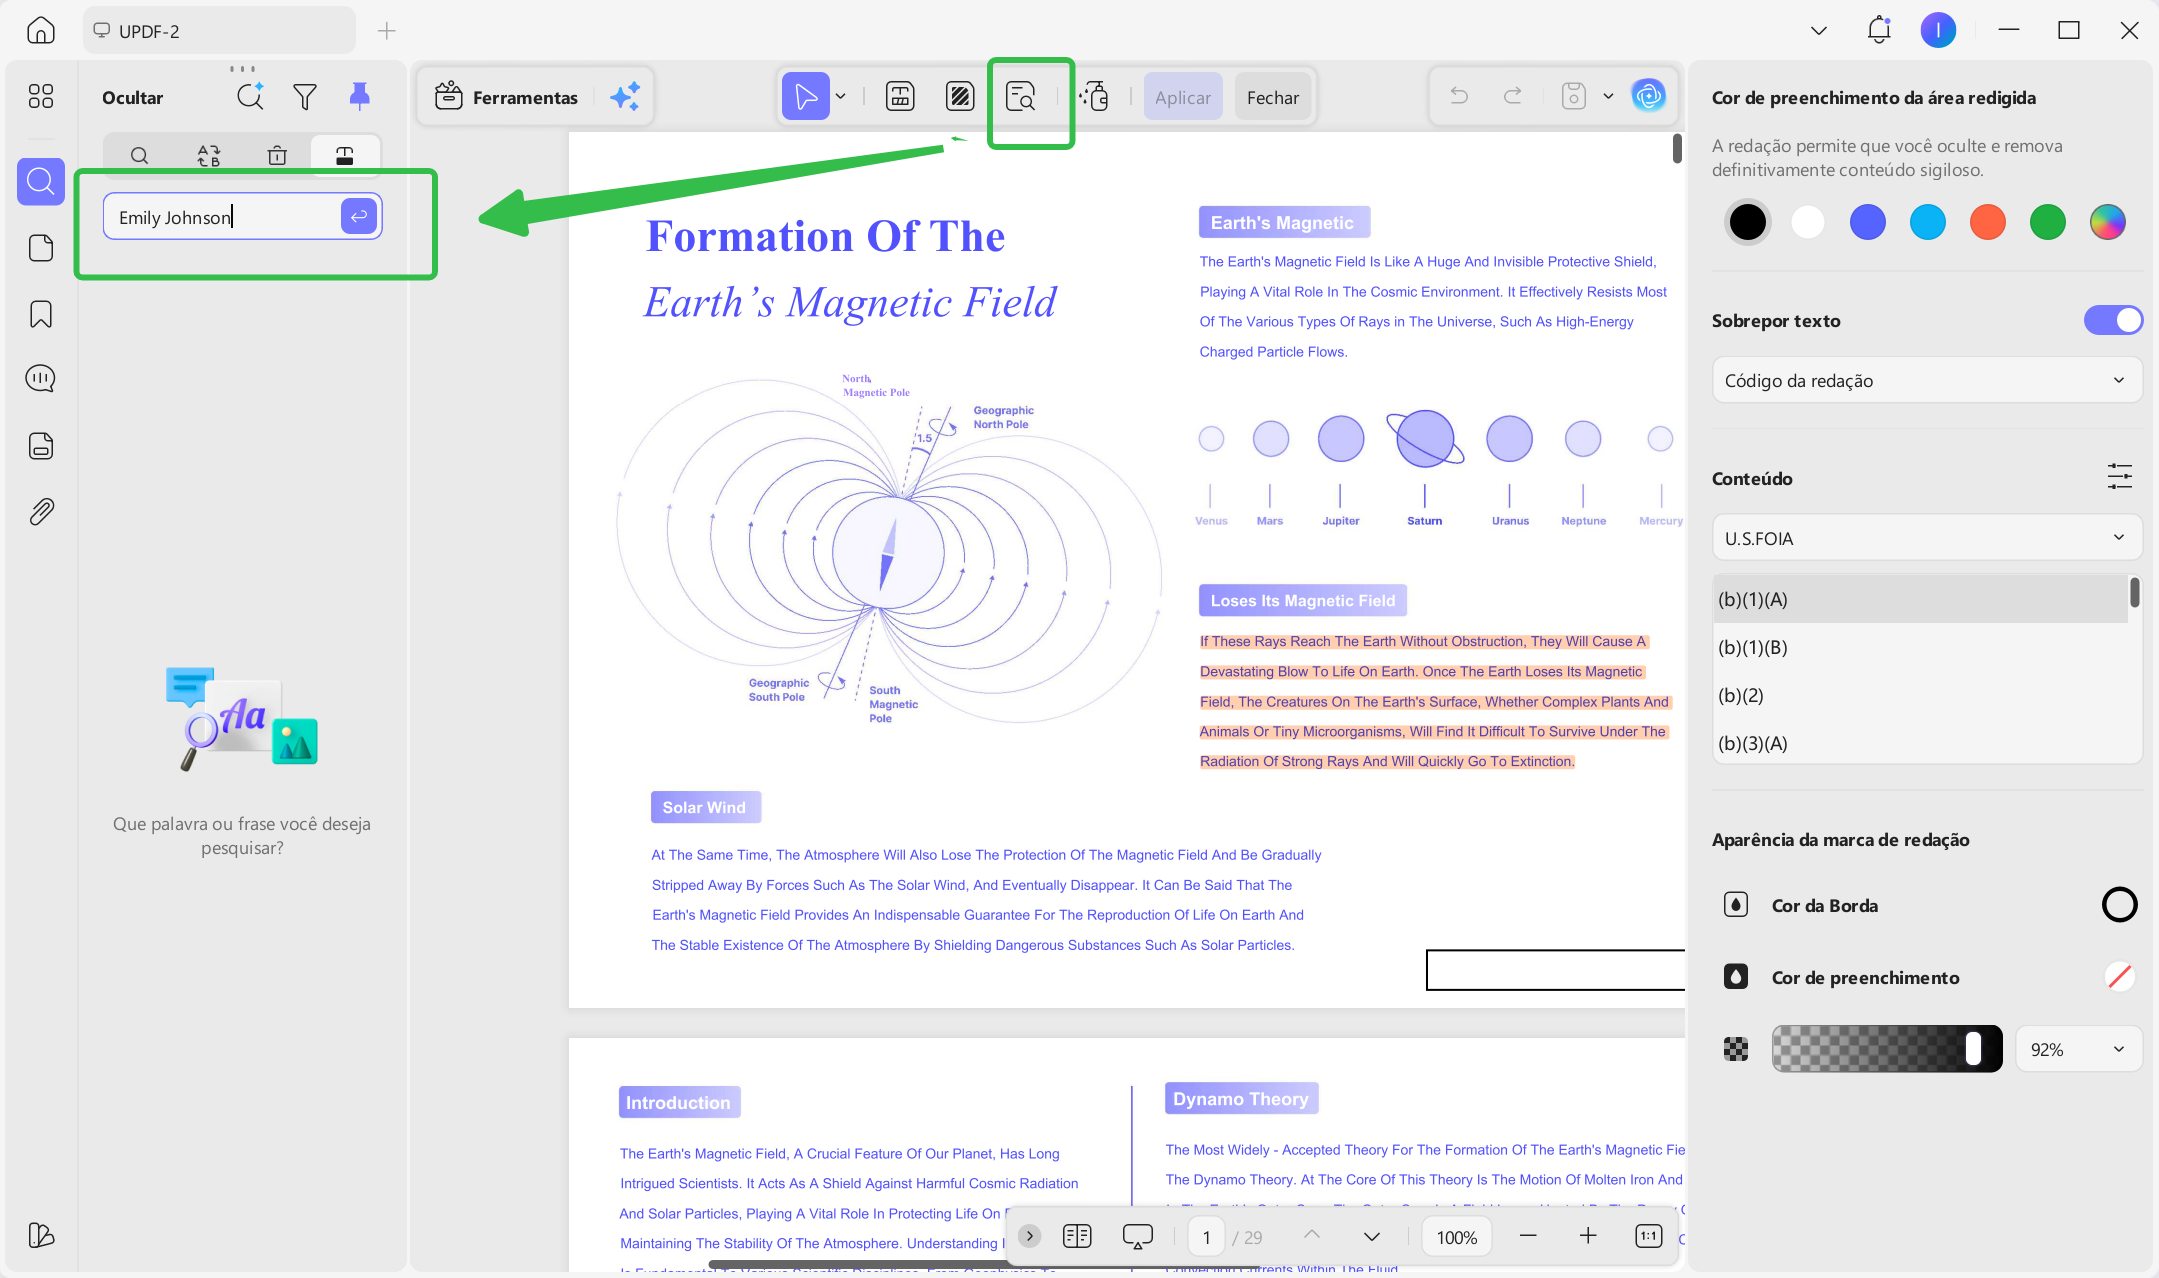
Task: Open the UPDF AI assistant icon
Action: 1648,96
